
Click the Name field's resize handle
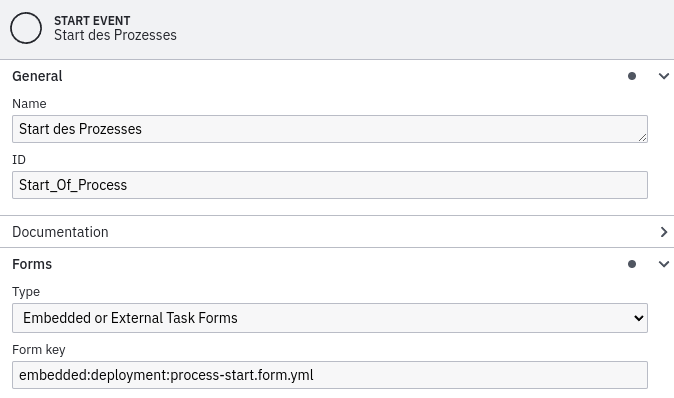[x=642, y=138]
